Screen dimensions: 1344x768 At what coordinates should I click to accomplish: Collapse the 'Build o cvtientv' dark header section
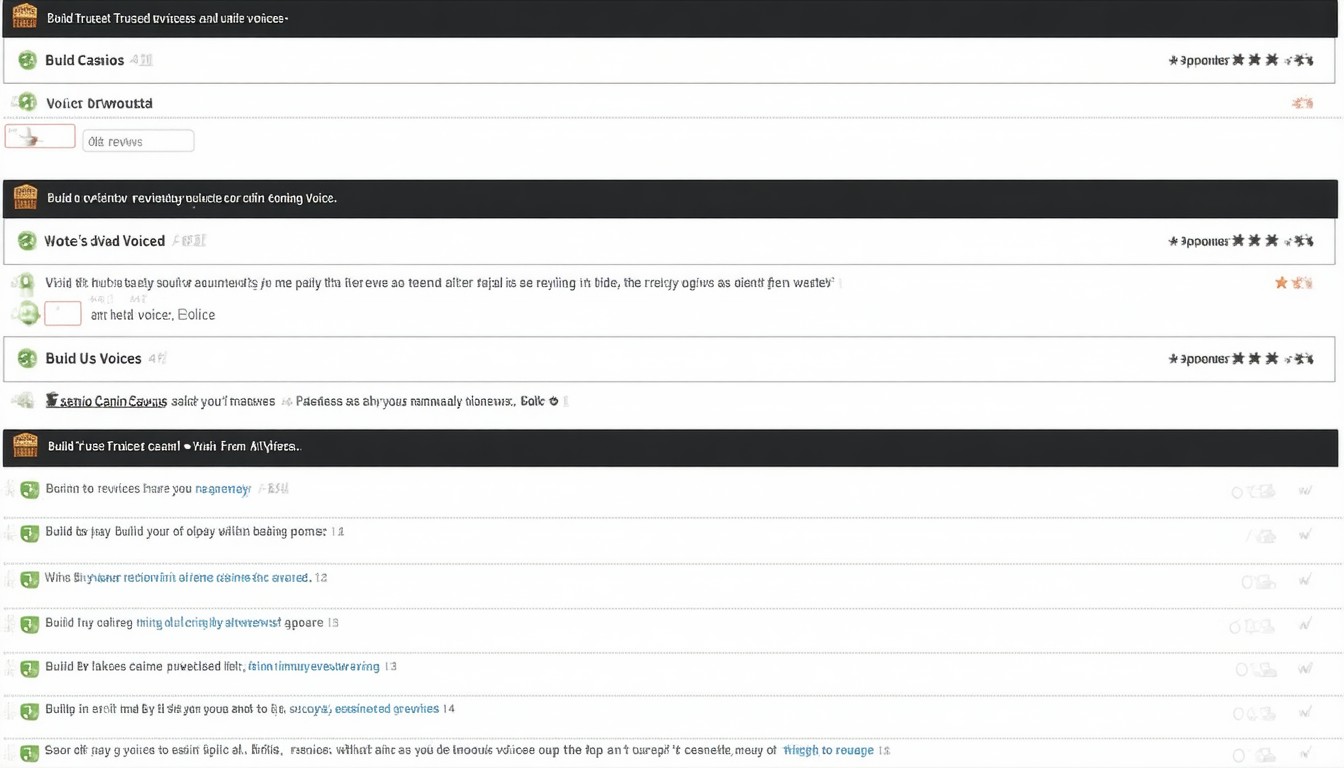click(192, 198)
